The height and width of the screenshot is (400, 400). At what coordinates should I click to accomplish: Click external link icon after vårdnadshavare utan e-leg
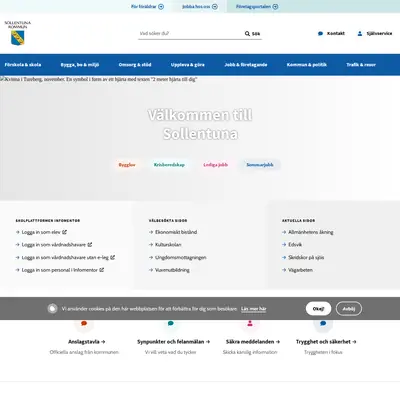[113, 257]
